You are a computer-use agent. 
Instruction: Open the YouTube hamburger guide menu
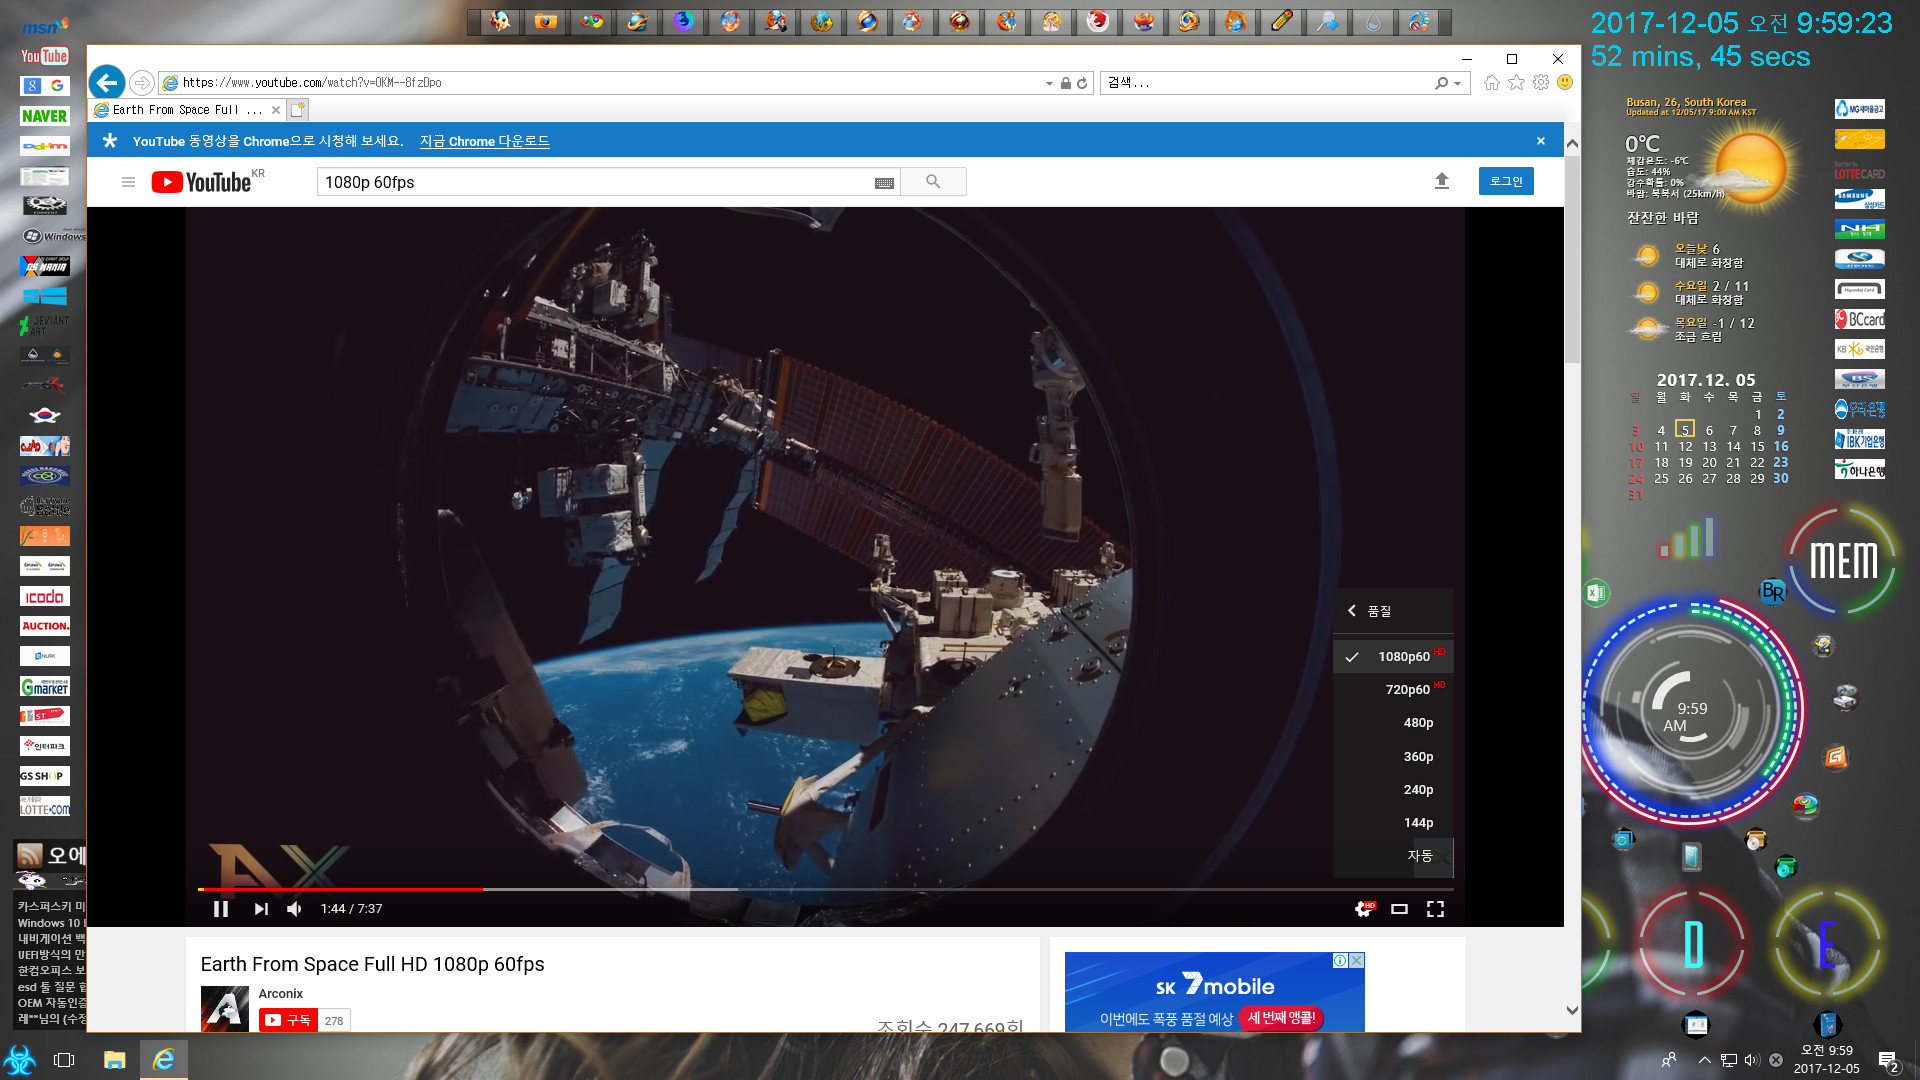pyautogui.click(x=128, y=182)
